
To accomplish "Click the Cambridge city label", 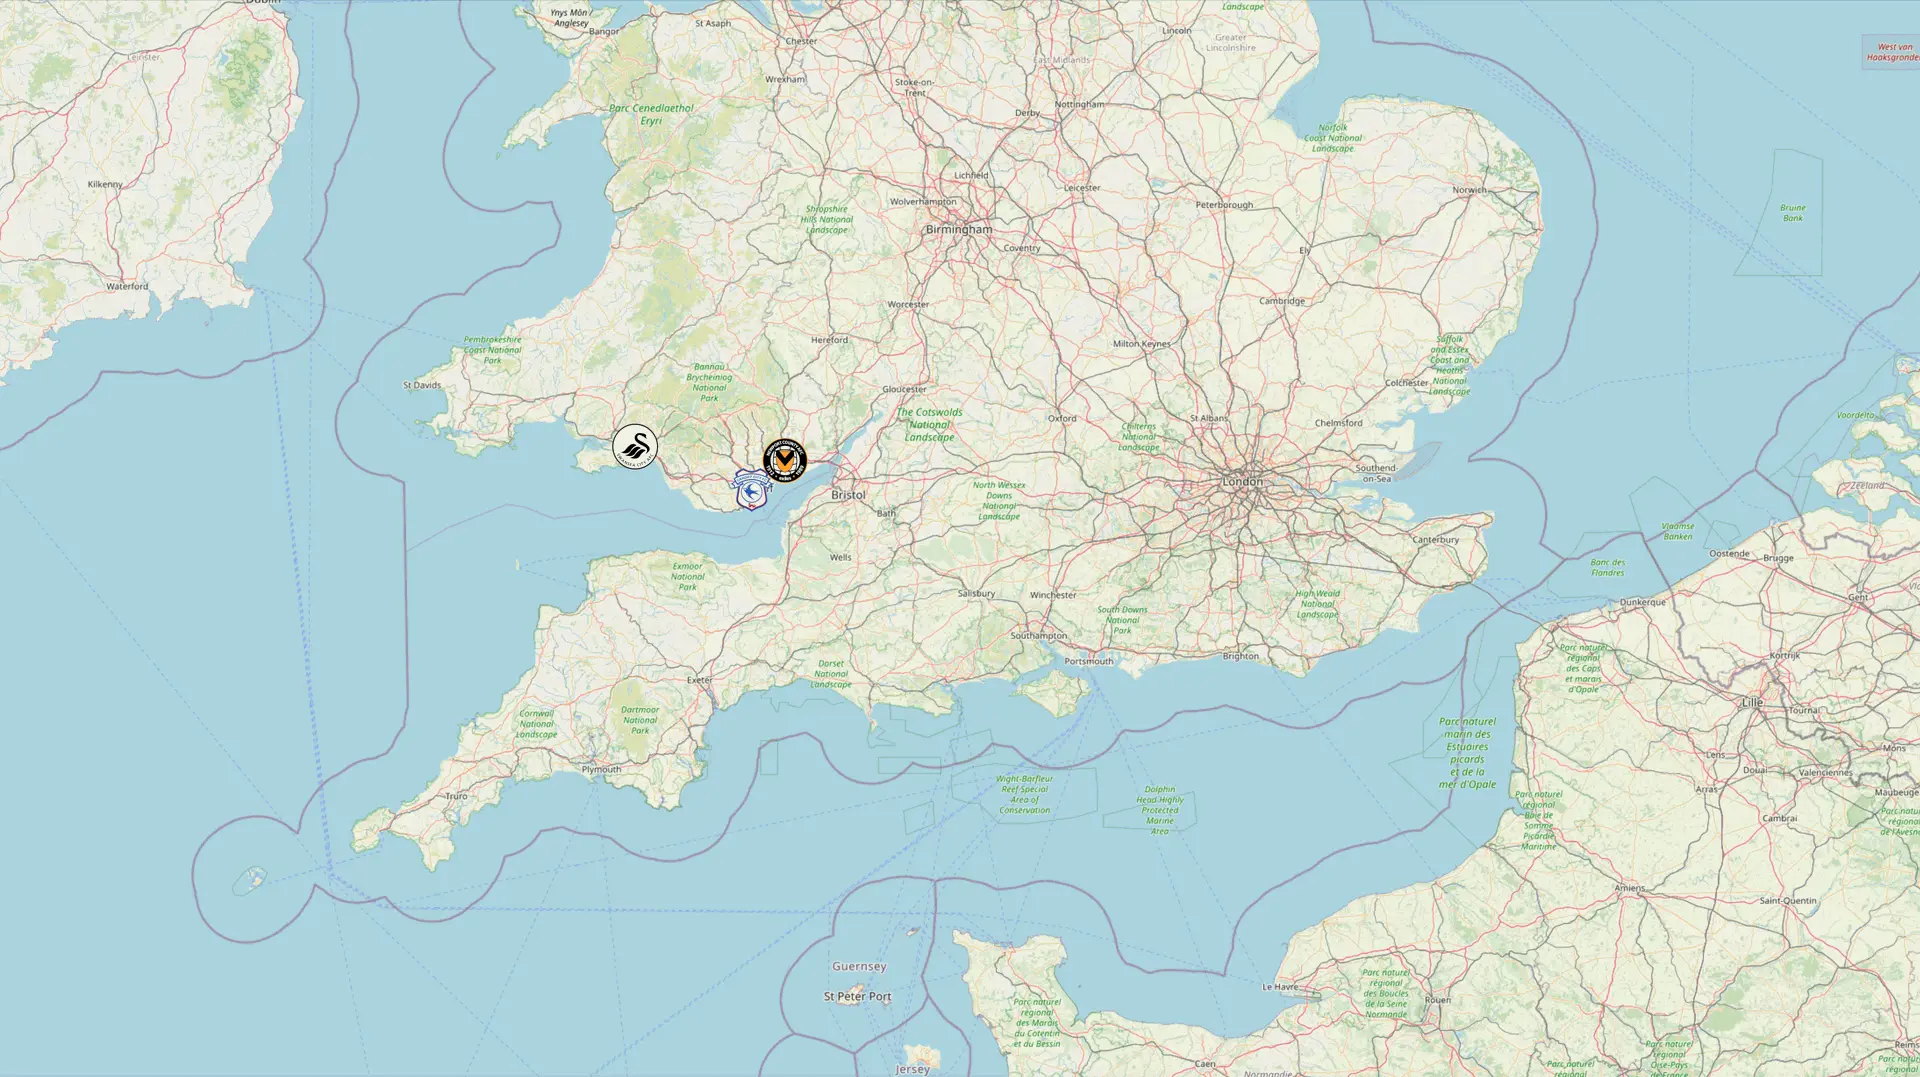I will pyautogui.click(x=1282, y=301).
